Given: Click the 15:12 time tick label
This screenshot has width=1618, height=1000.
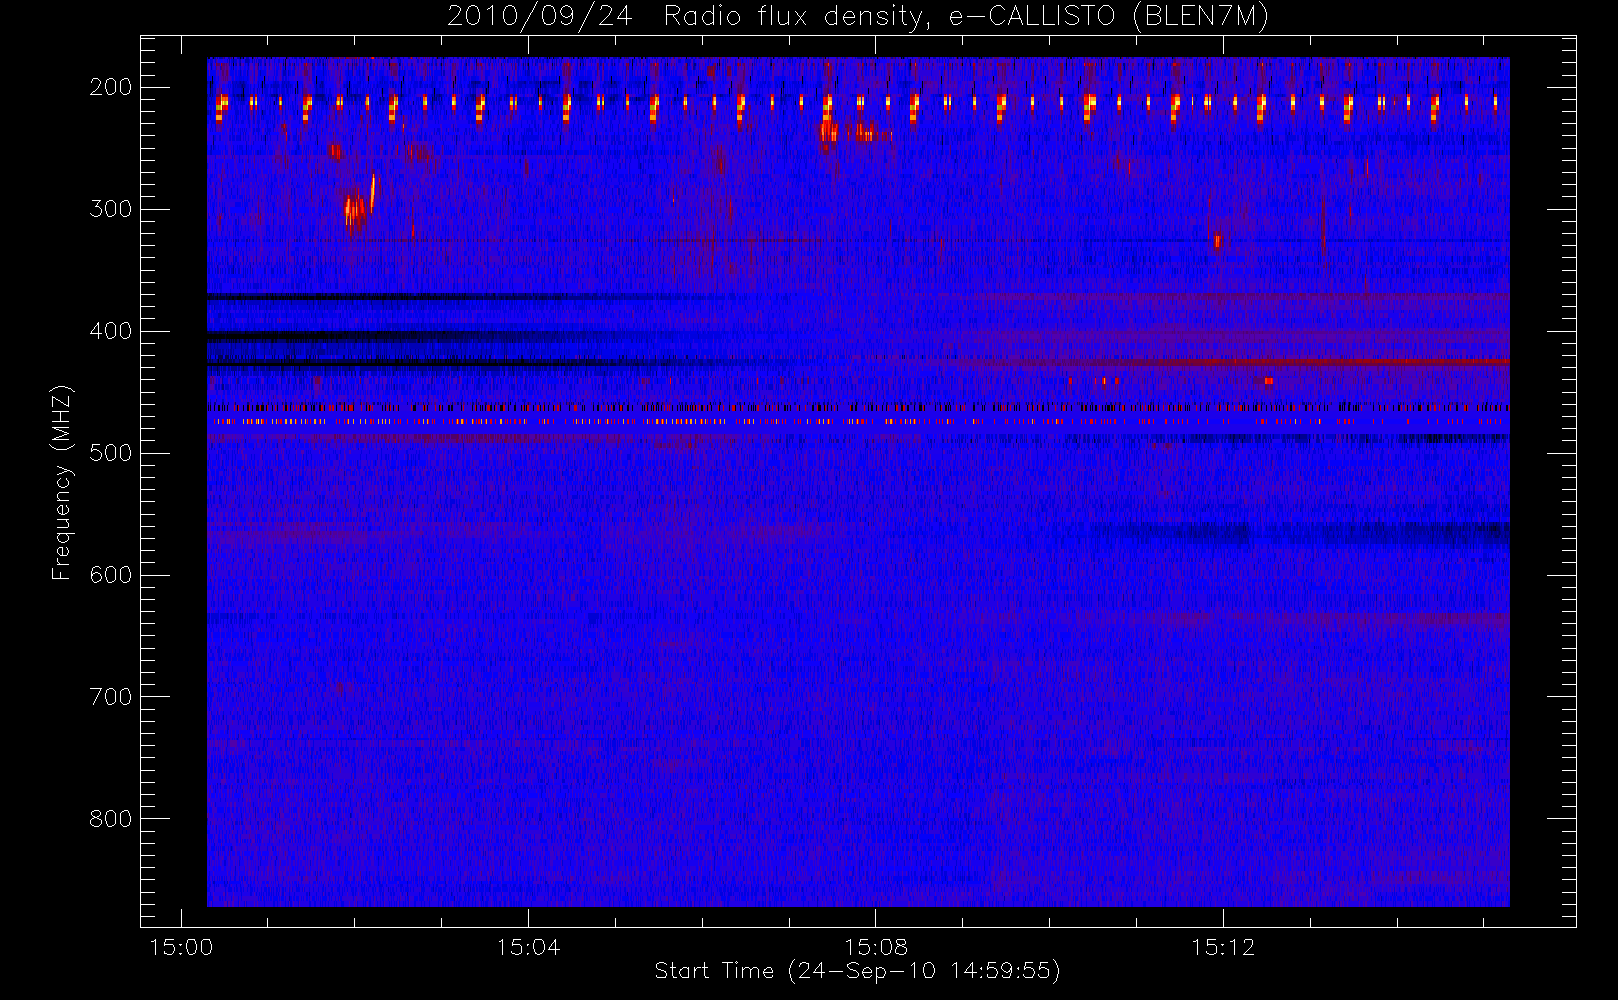Looking at the screenshot, I should (1223, 947).
